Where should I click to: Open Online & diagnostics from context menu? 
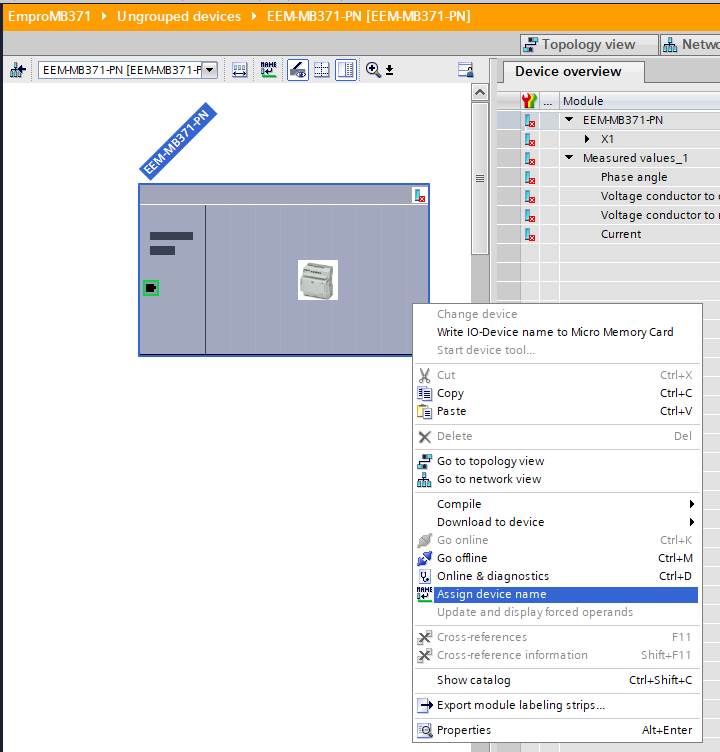coord(557,576)
